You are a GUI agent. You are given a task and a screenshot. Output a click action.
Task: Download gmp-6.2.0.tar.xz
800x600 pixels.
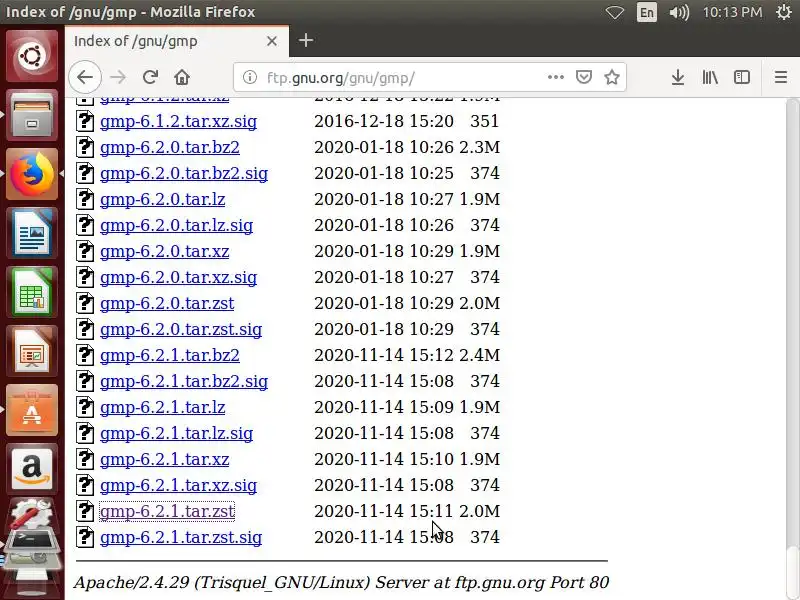[x=165, y=252]
